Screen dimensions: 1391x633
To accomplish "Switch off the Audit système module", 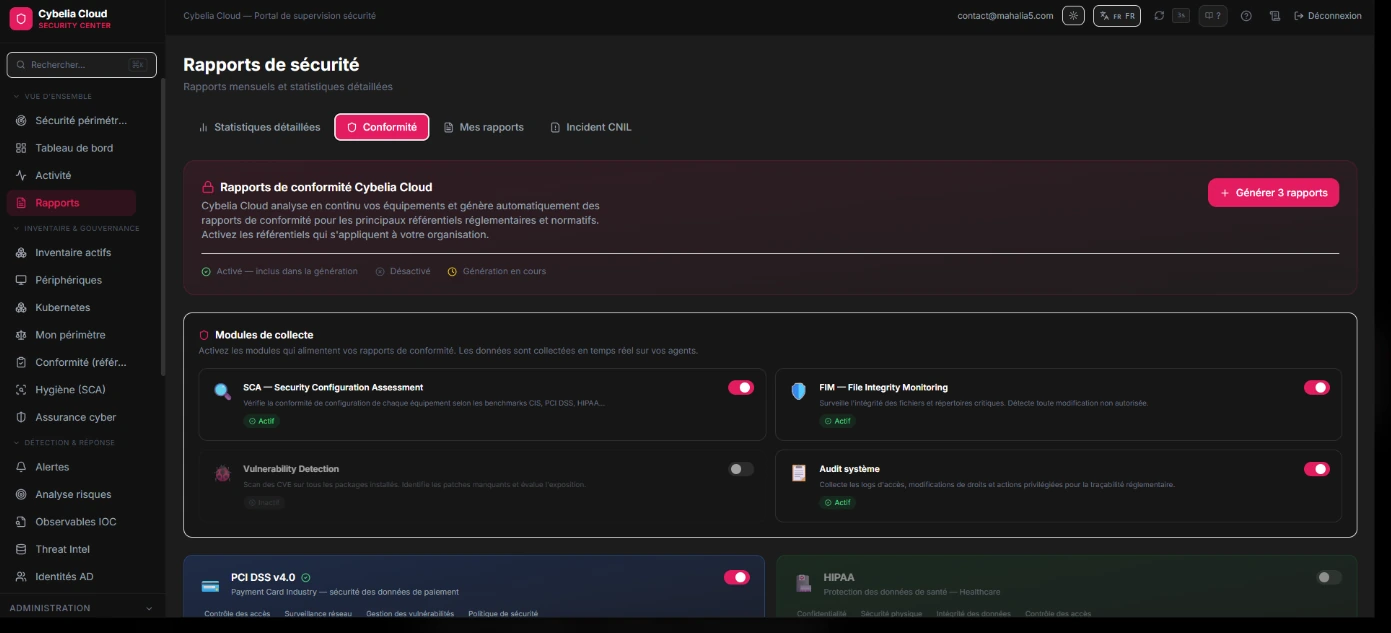I will coord(1317,469).
